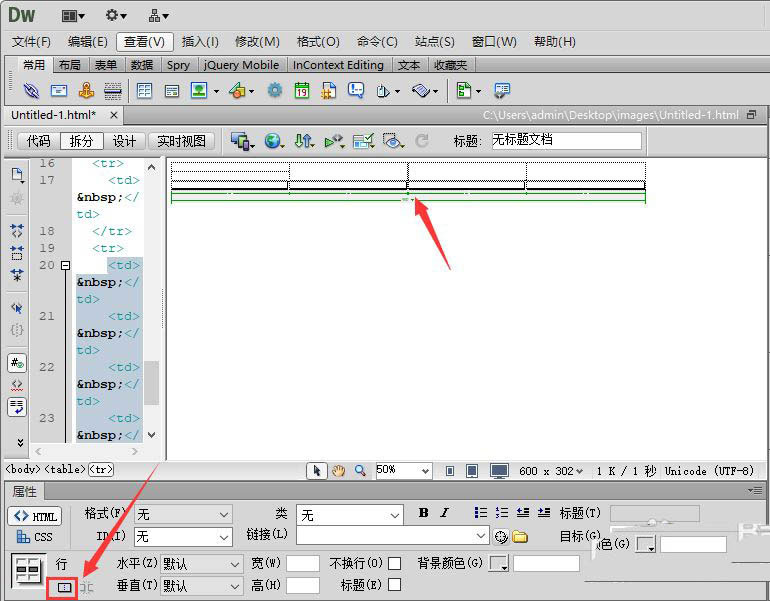Switch to the Spry insert tab
The height and width of the screenshot is (601, 770).
click(178, 65)
